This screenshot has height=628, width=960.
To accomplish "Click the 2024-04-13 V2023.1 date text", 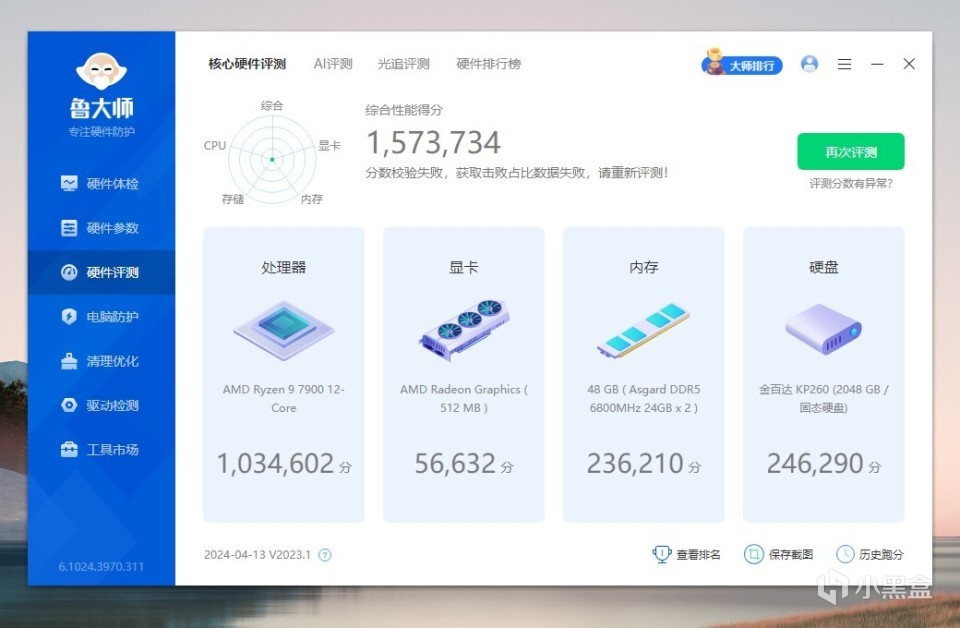I will coord(257,555).
